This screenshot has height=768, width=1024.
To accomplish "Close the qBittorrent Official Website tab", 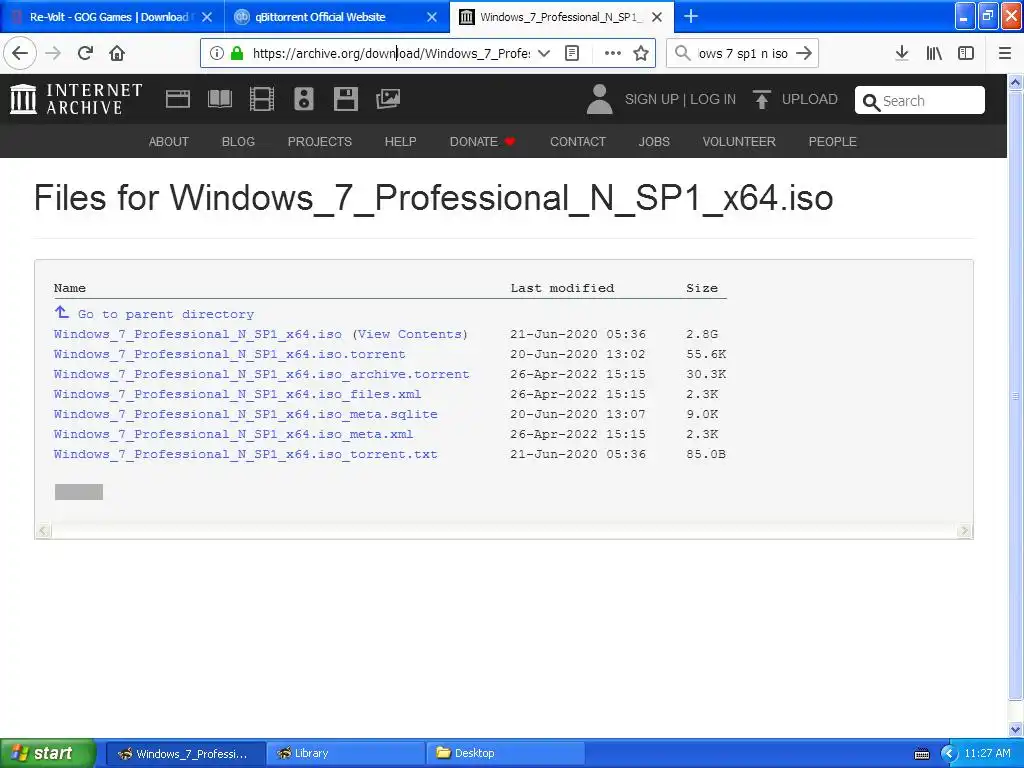I will (432, 17).
